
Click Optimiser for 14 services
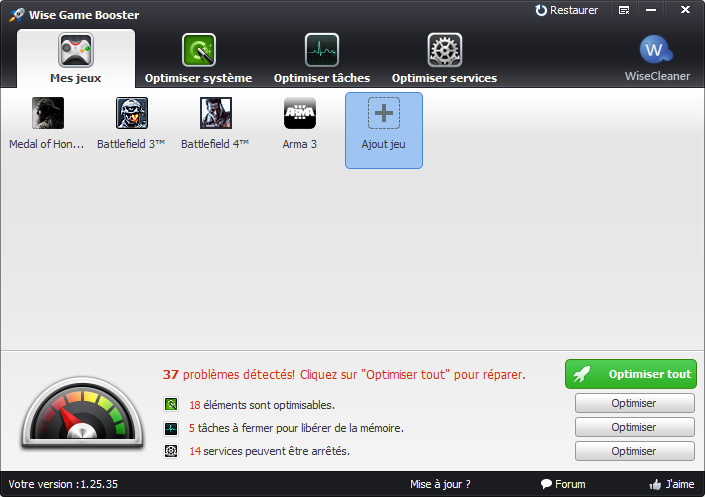click(x=634, y=451)
